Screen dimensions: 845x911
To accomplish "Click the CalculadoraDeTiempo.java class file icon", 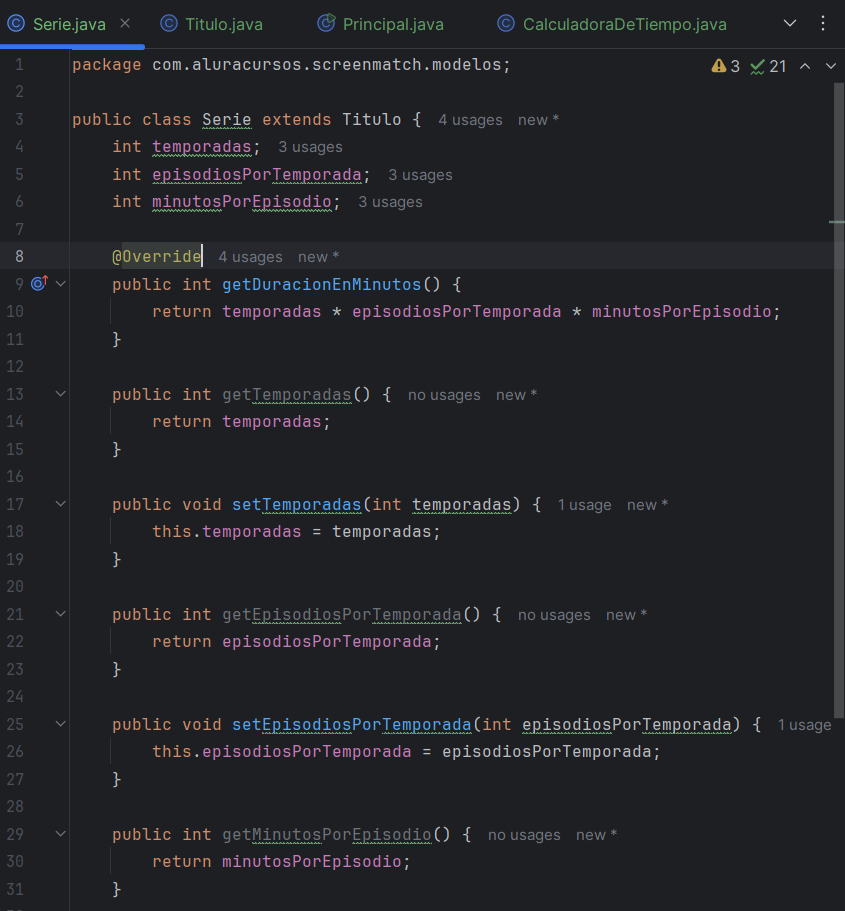I will pos(506,24).
